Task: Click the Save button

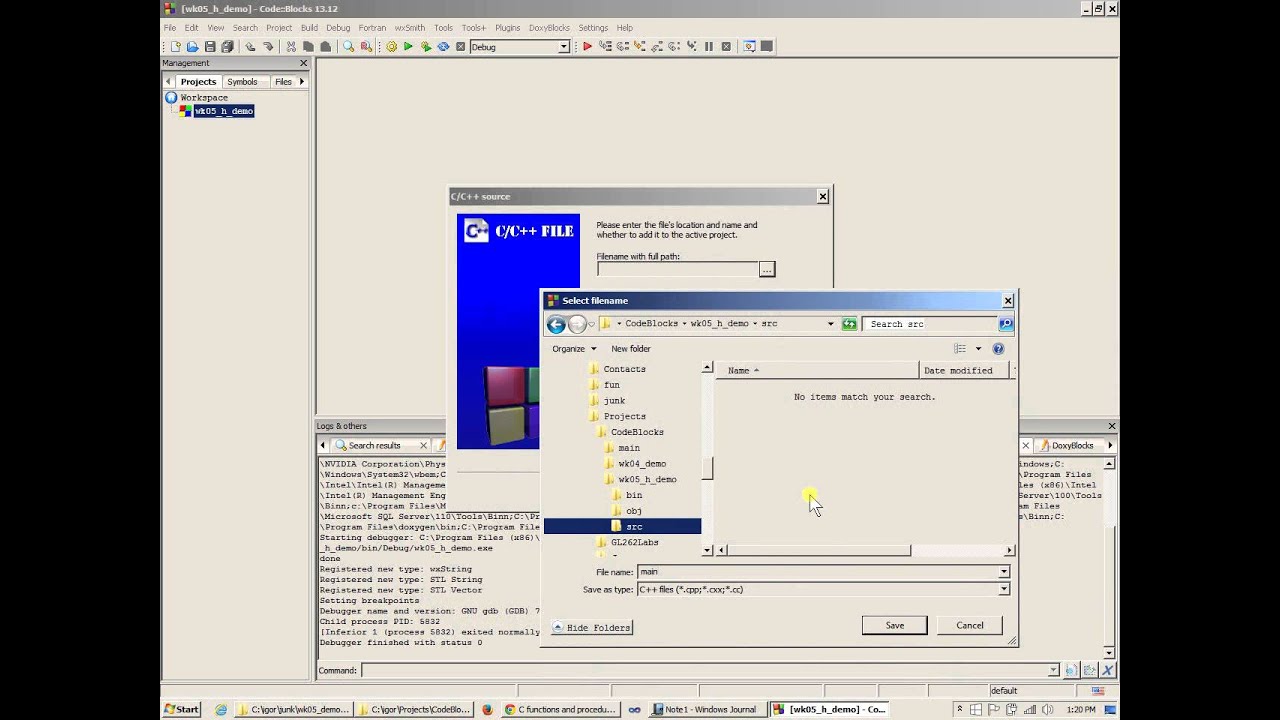Action: click(x=894, y=625)
